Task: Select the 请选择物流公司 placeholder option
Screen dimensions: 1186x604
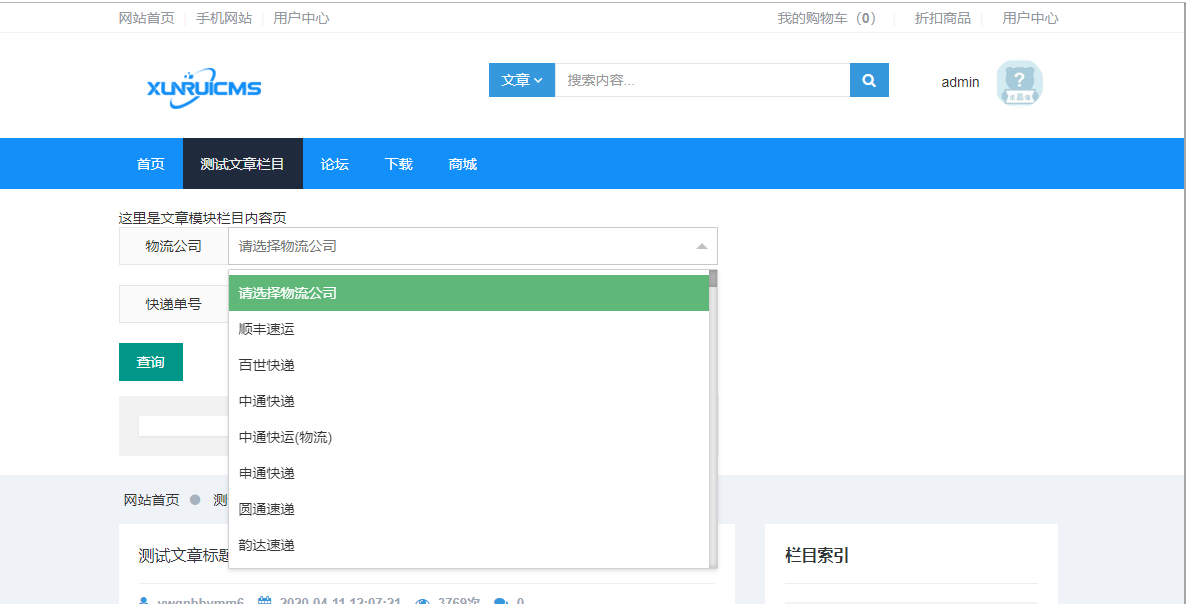Action: pyautogui.click(x=469, y=293)
